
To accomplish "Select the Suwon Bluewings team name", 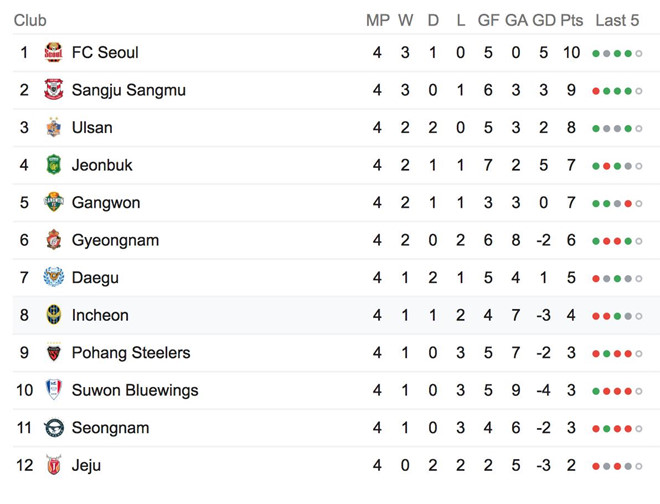I will (135, 390).
